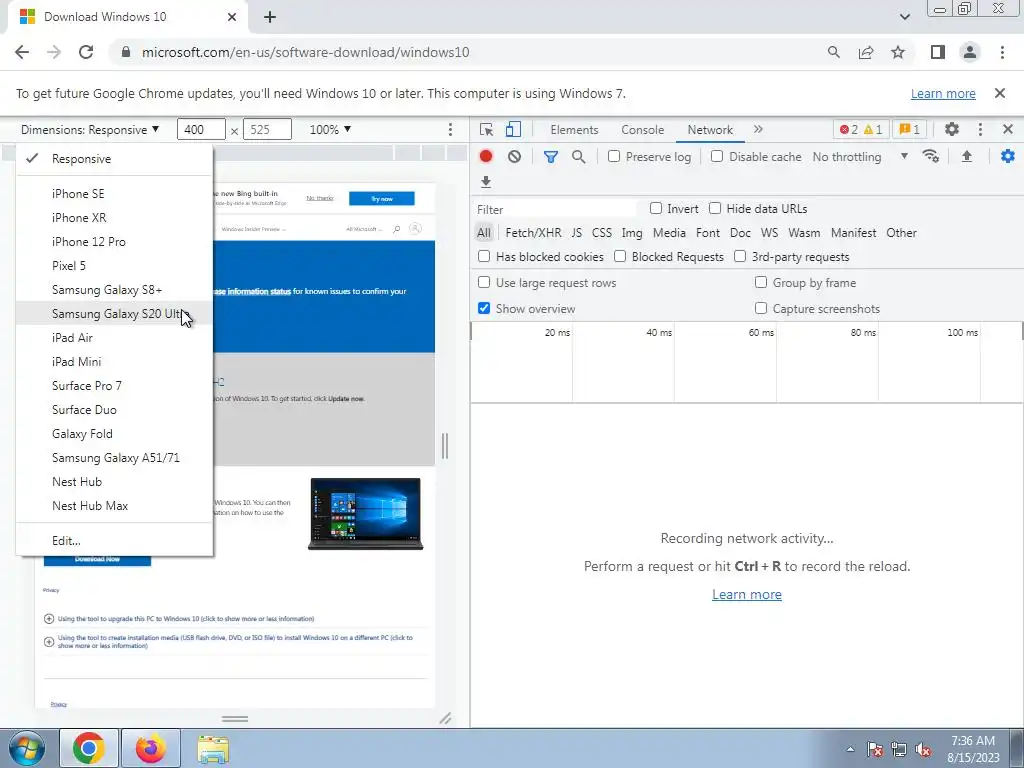Open Chrome tab search chevron

[x=904, y=17]
